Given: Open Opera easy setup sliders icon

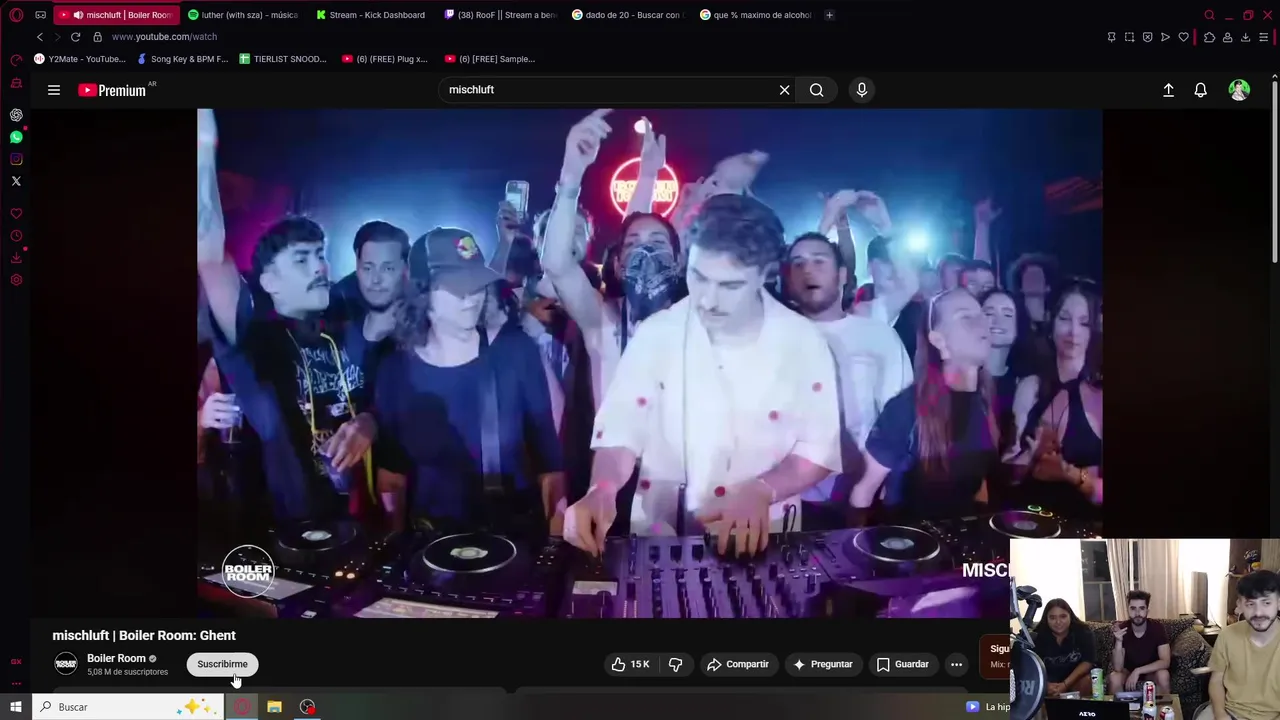Looking at the screenshot, I should (x=1264, y=37).
